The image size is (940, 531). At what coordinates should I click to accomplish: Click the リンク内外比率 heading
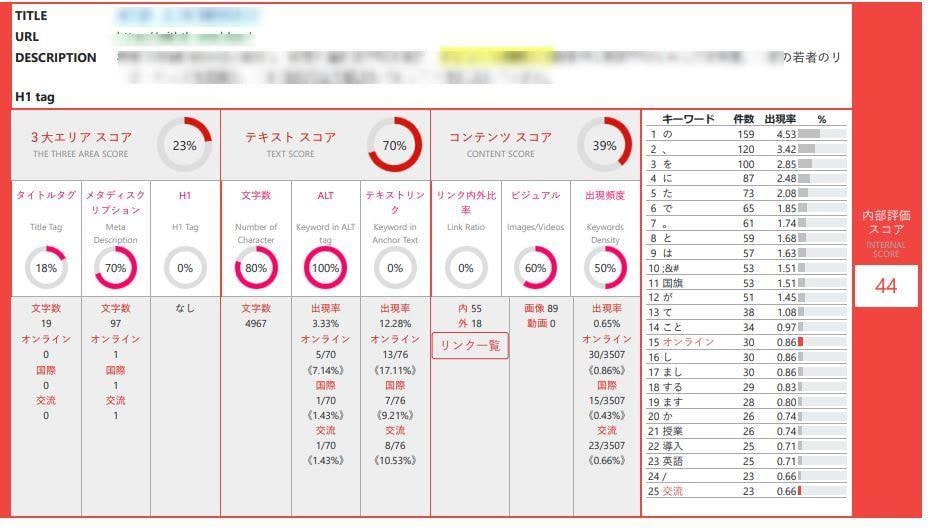[x=466, y=203]
